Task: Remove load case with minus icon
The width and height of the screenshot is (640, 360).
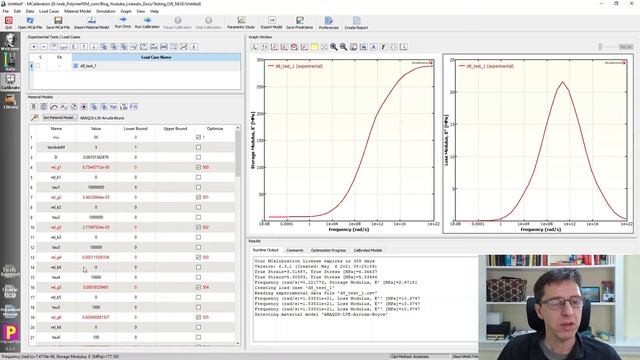Action: point(44,47)
